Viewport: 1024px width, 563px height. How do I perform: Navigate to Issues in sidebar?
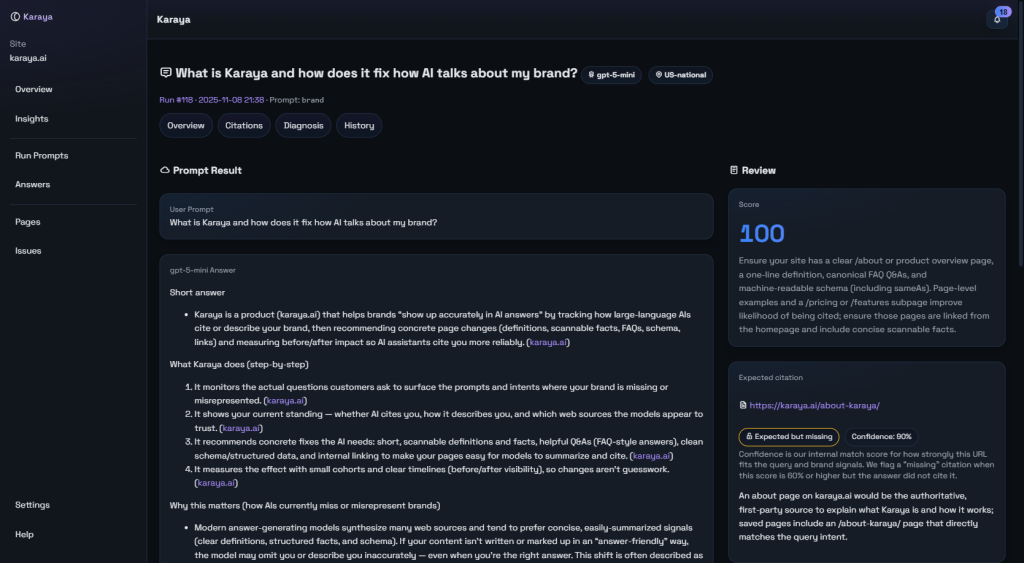pos(28,251)
